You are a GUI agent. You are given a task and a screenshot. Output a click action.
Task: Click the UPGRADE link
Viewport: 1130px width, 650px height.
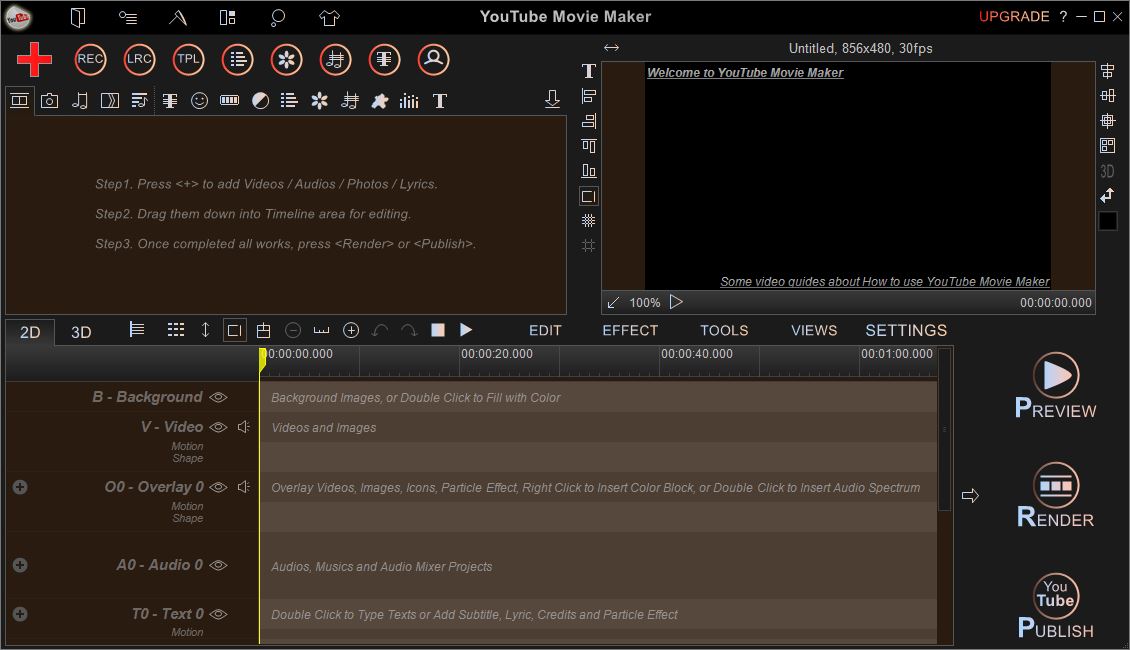[x=1013, y=17]
